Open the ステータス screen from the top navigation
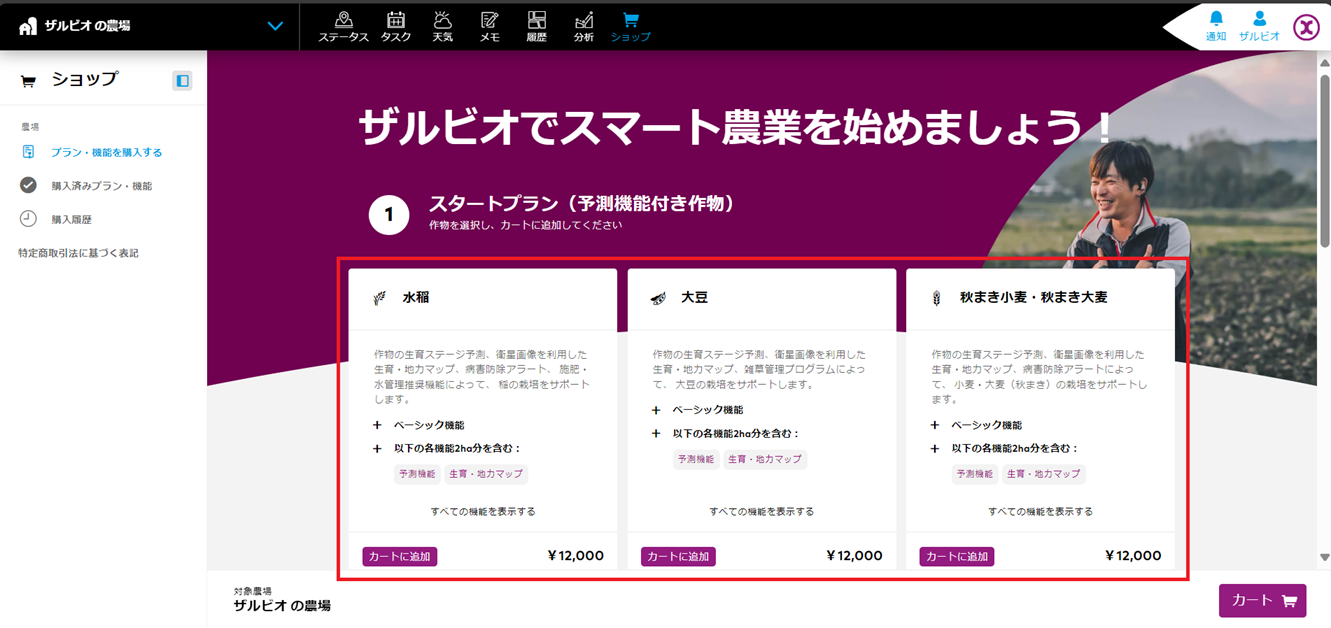 [343, 26]
